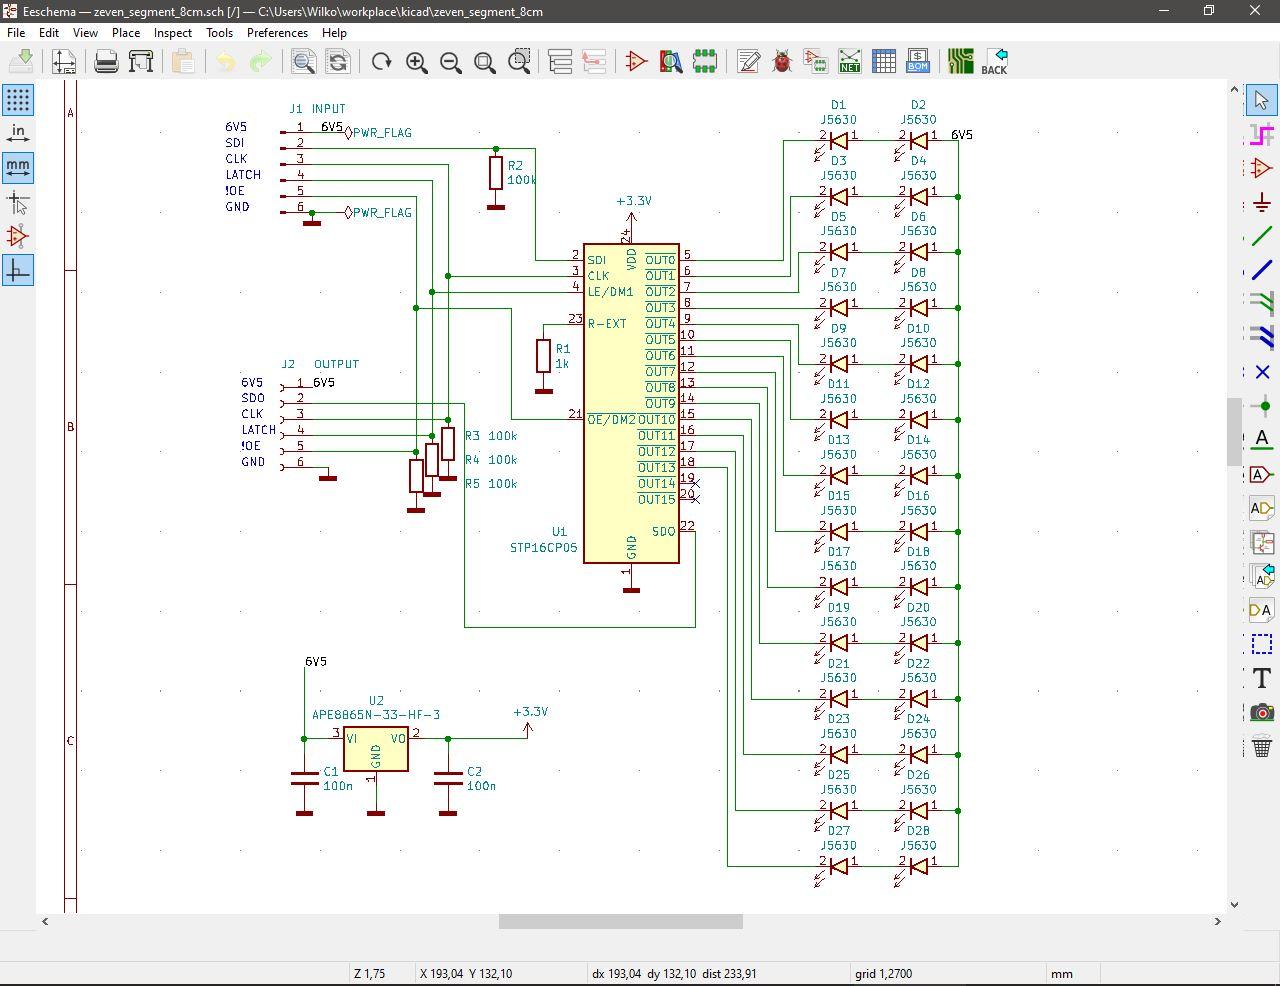Open the Tools menu
The image size is (1280, 986).
coord(219,33)
